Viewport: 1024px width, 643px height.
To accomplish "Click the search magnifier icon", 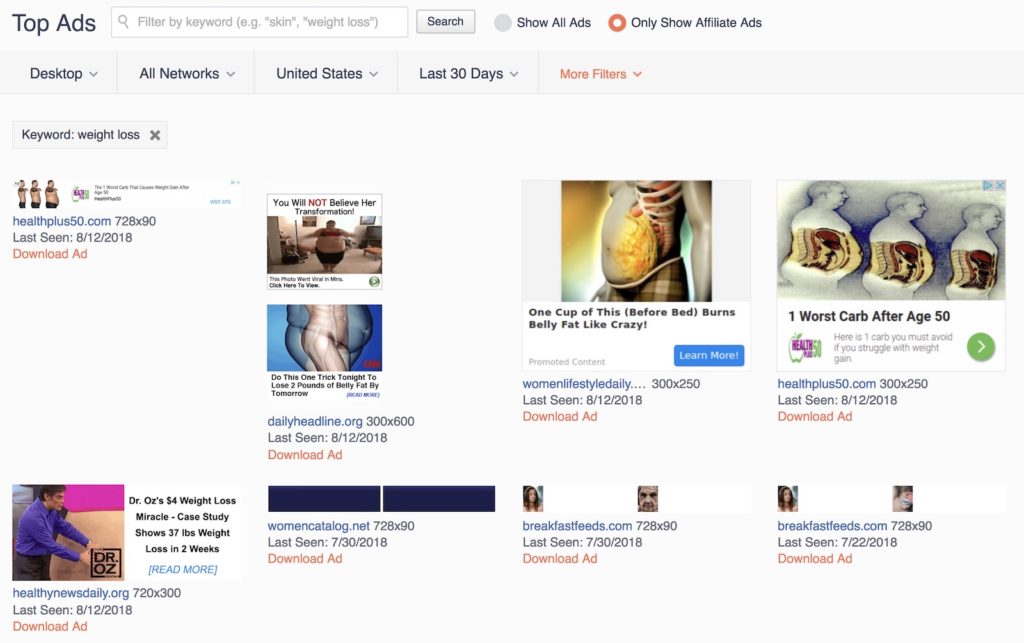I will tap(123, 22).
